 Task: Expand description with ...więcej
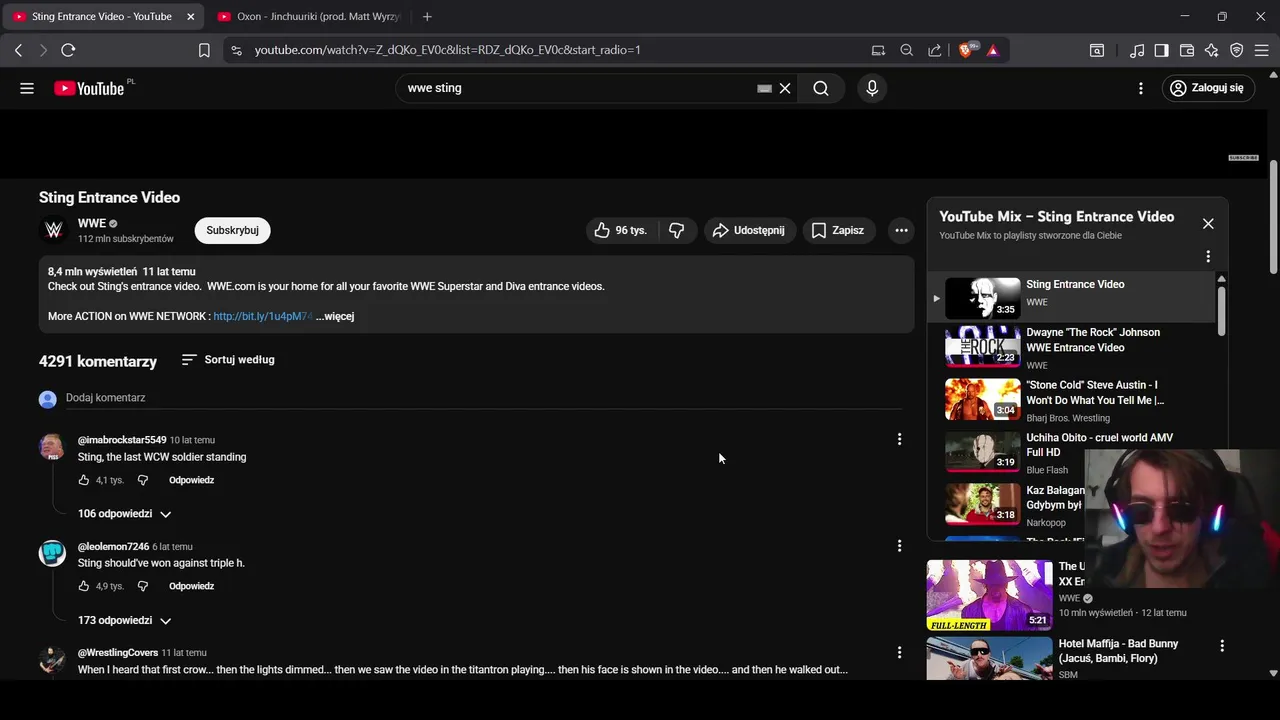coord(335,316)
